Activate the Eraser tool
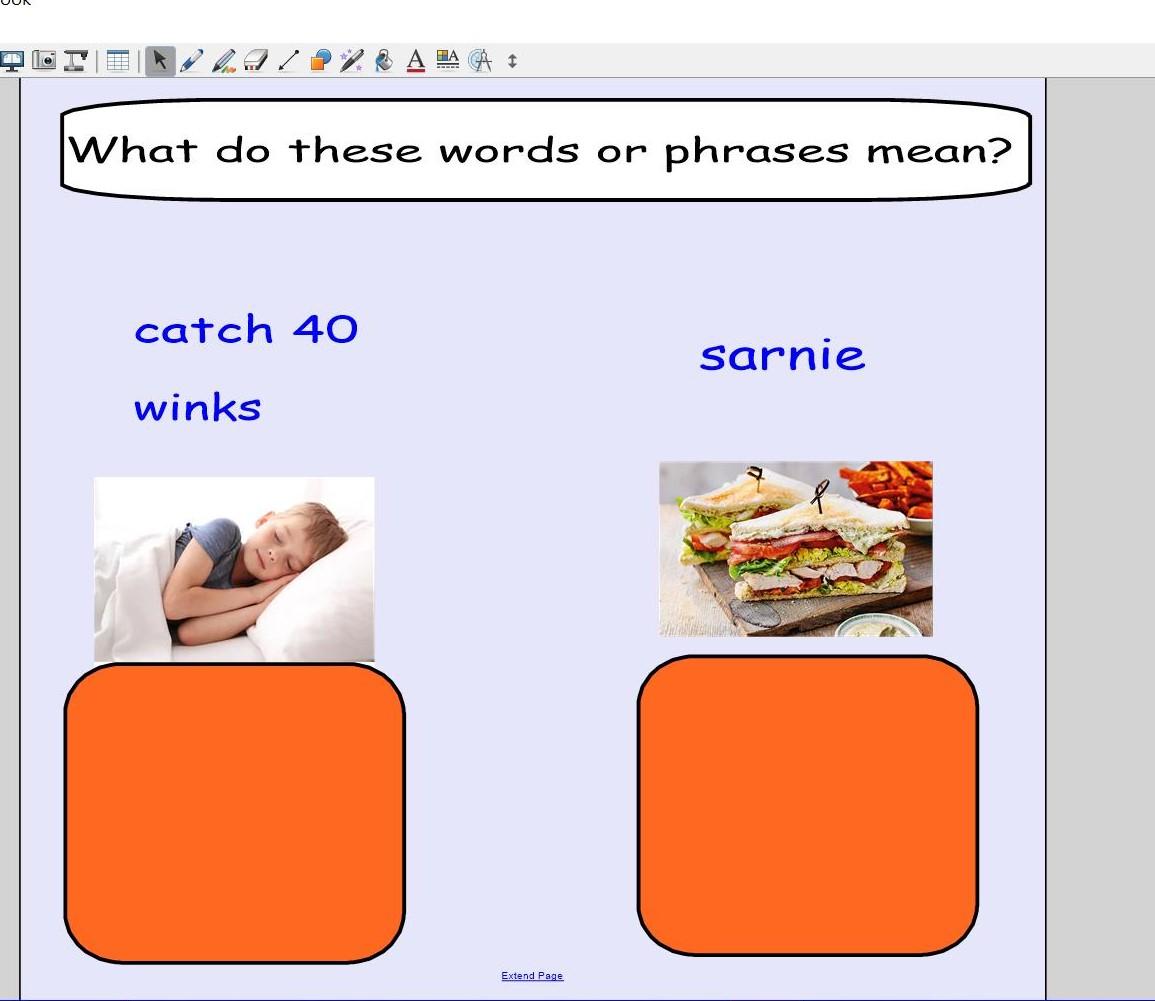 pyautogui.click(x=256, y=61)
